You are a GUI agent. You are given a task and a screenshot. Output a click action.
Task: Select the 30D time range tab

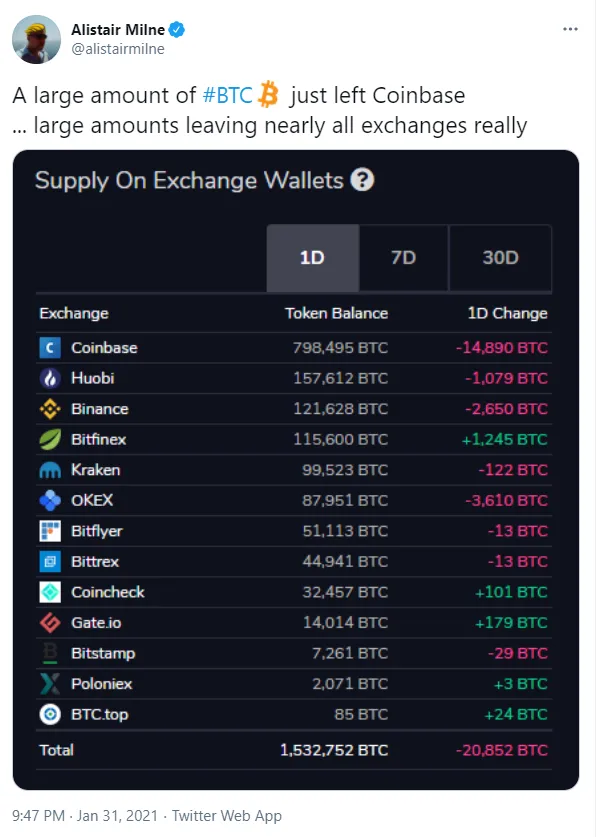coord(500,258)
